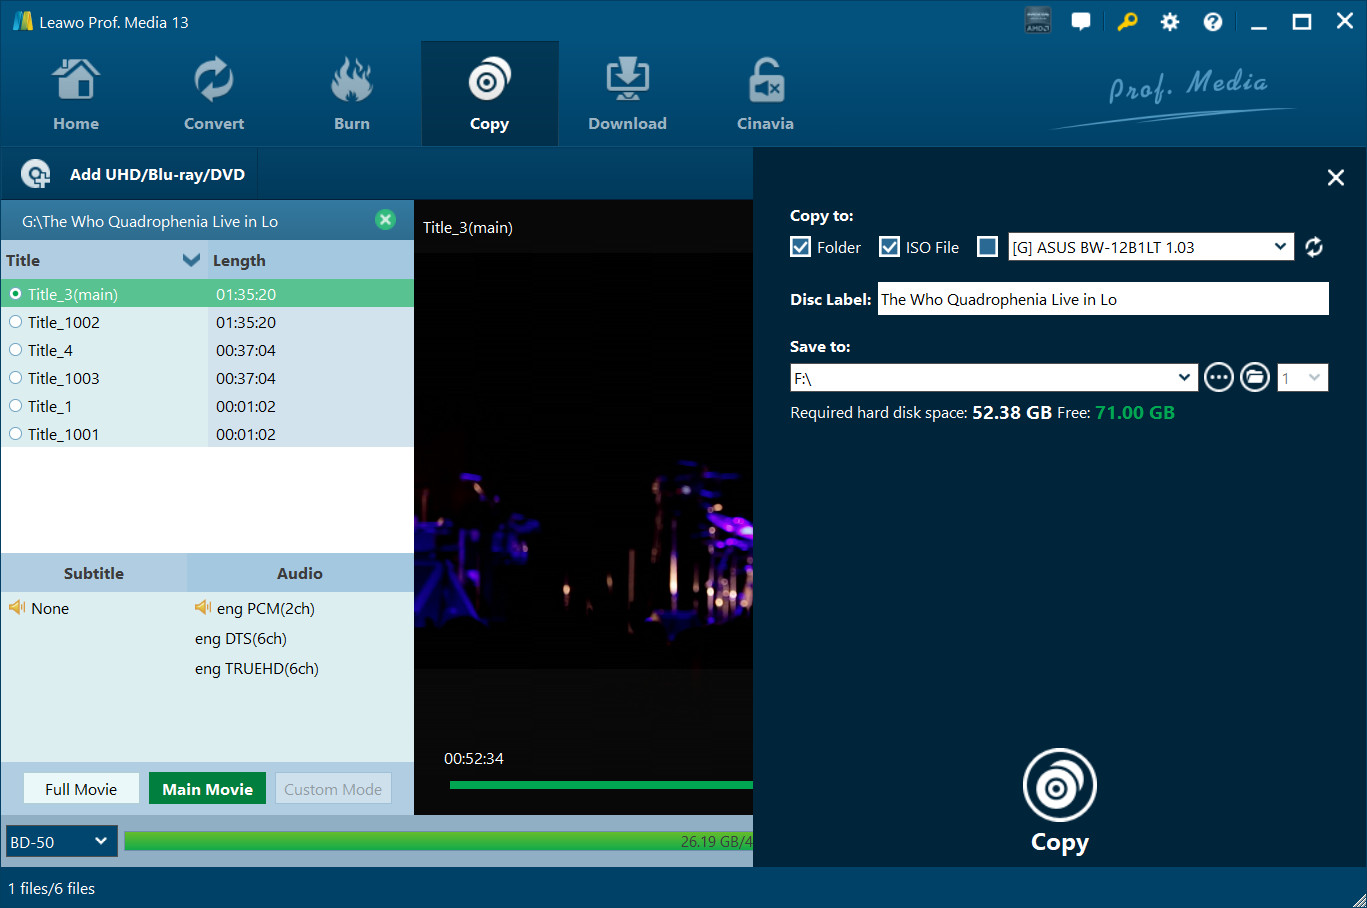Expand the BD-50 disc type dropdown

point(61,842)
